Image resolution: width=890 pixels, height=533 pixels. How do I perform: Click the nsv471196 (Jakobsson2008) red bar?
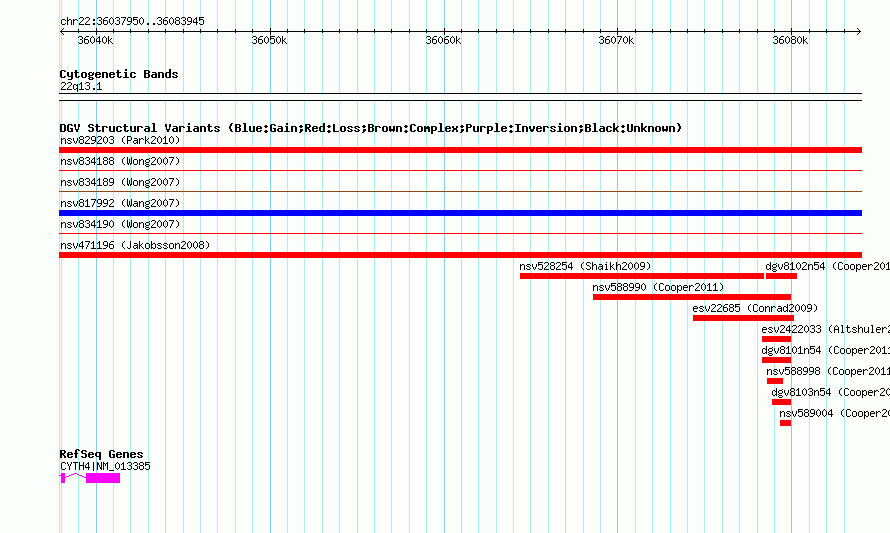[460, 255]
